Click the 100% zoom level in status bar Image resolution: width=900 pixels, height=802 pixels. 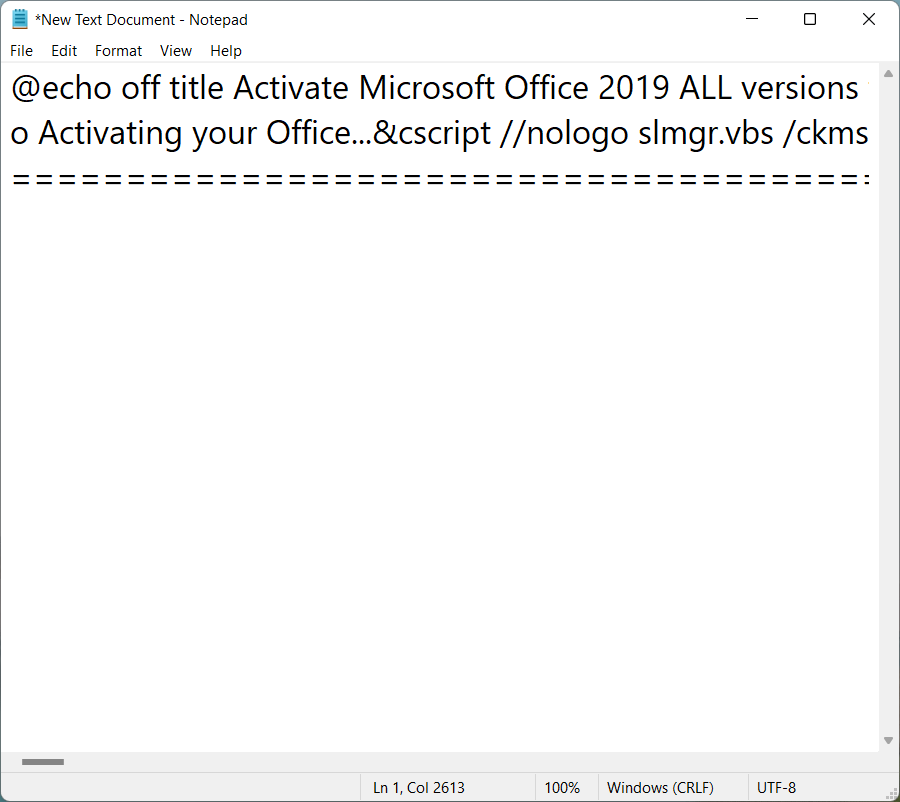[562, 788]
